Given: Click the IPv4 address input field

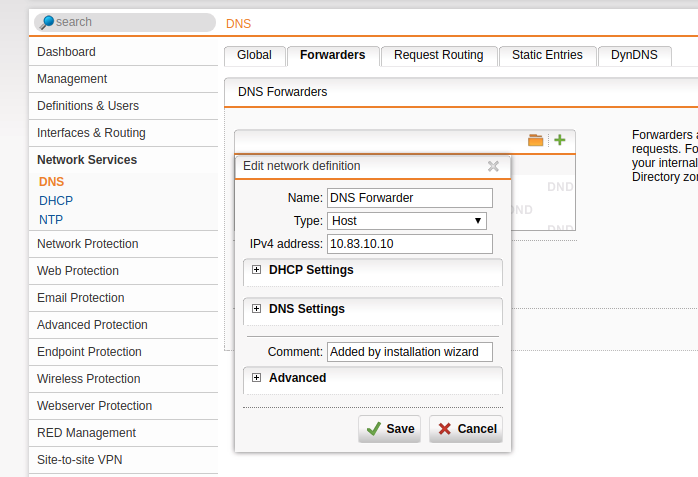Looking at the screenshot, I should pos(410,244).
